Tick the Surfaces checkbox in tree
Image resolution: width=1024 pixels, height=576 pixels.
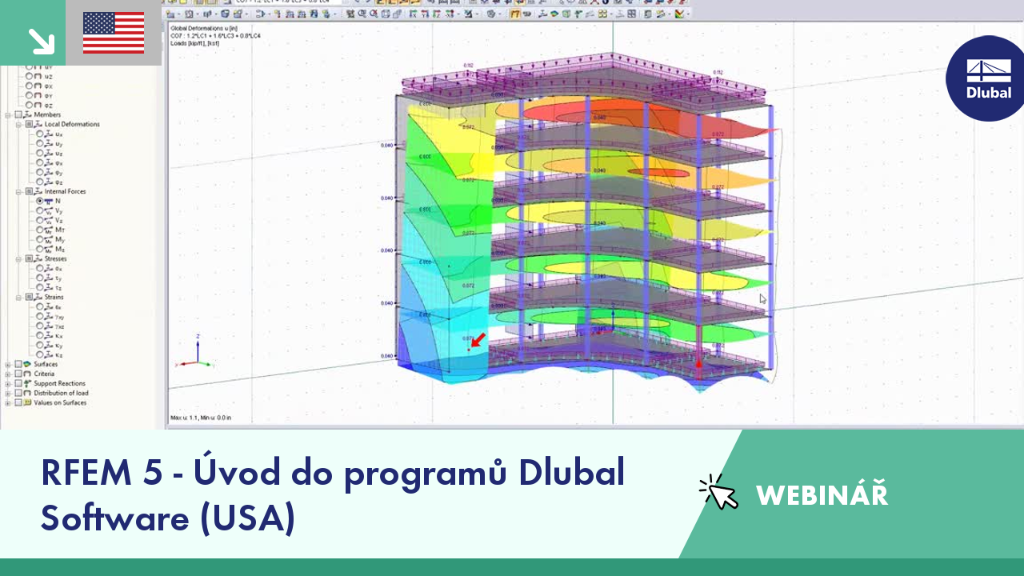[x=18, y=364]
